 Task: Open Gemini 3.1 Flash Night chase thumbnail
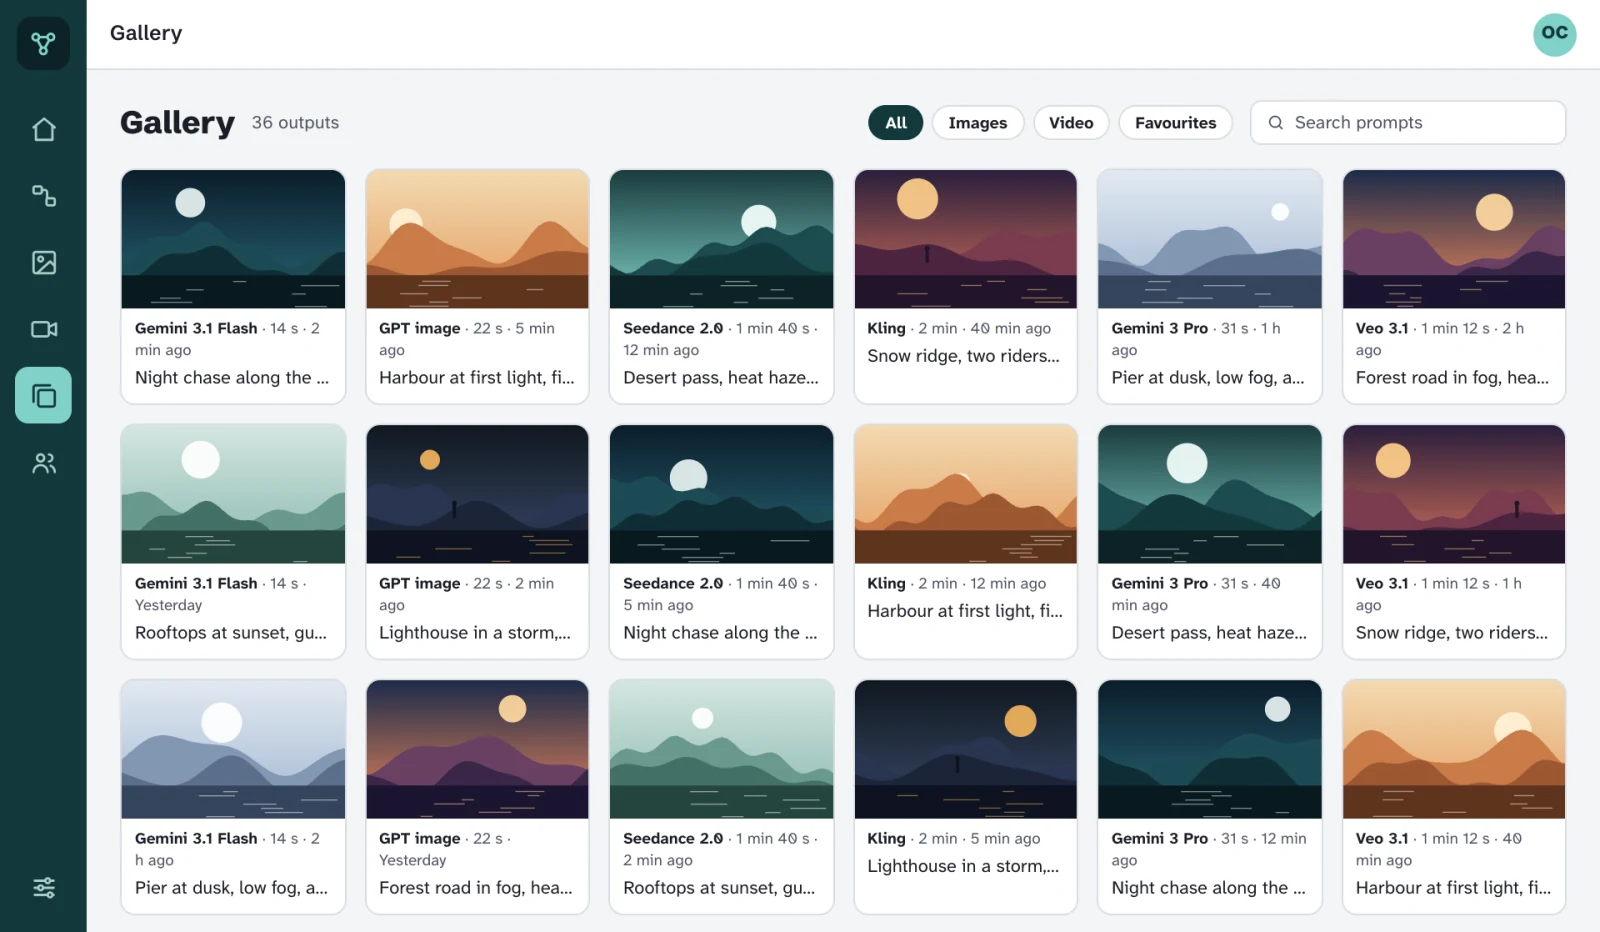pos(233,239)
